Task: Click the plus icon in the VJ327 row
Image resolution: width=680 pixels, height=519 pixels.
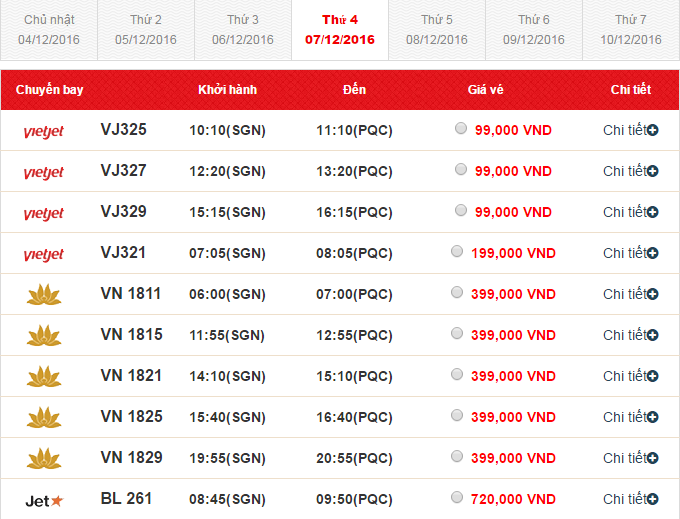Action: click(653, 172)
